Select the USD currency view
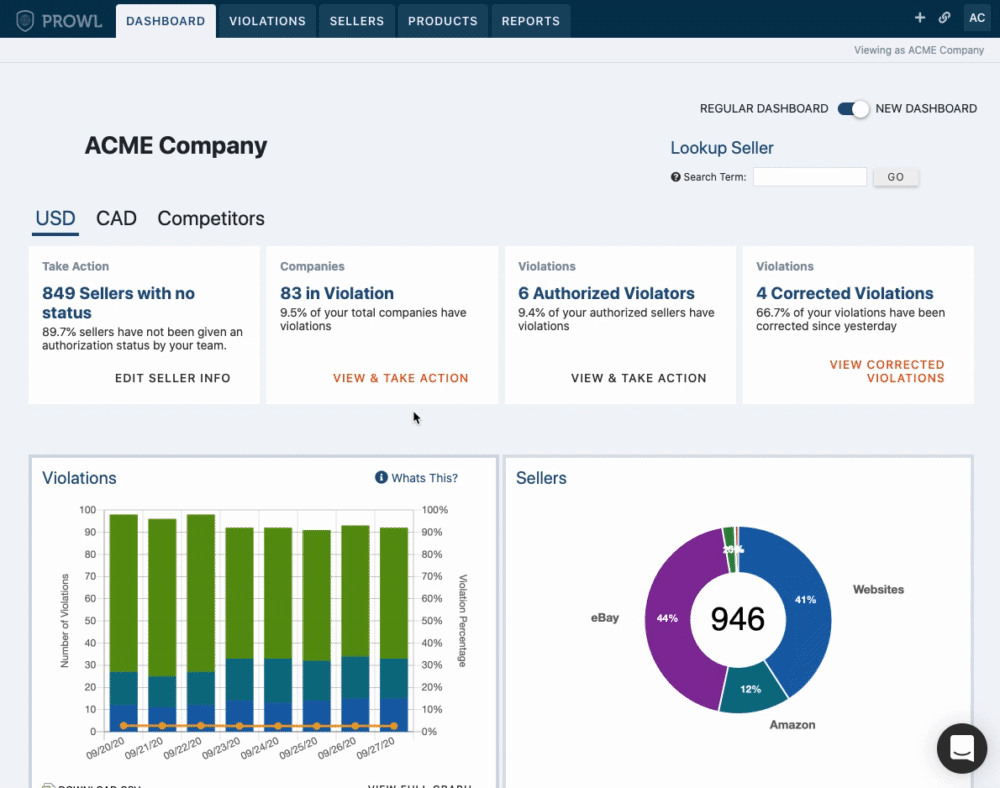The image size is (1000, 788). tap(55, 218)
